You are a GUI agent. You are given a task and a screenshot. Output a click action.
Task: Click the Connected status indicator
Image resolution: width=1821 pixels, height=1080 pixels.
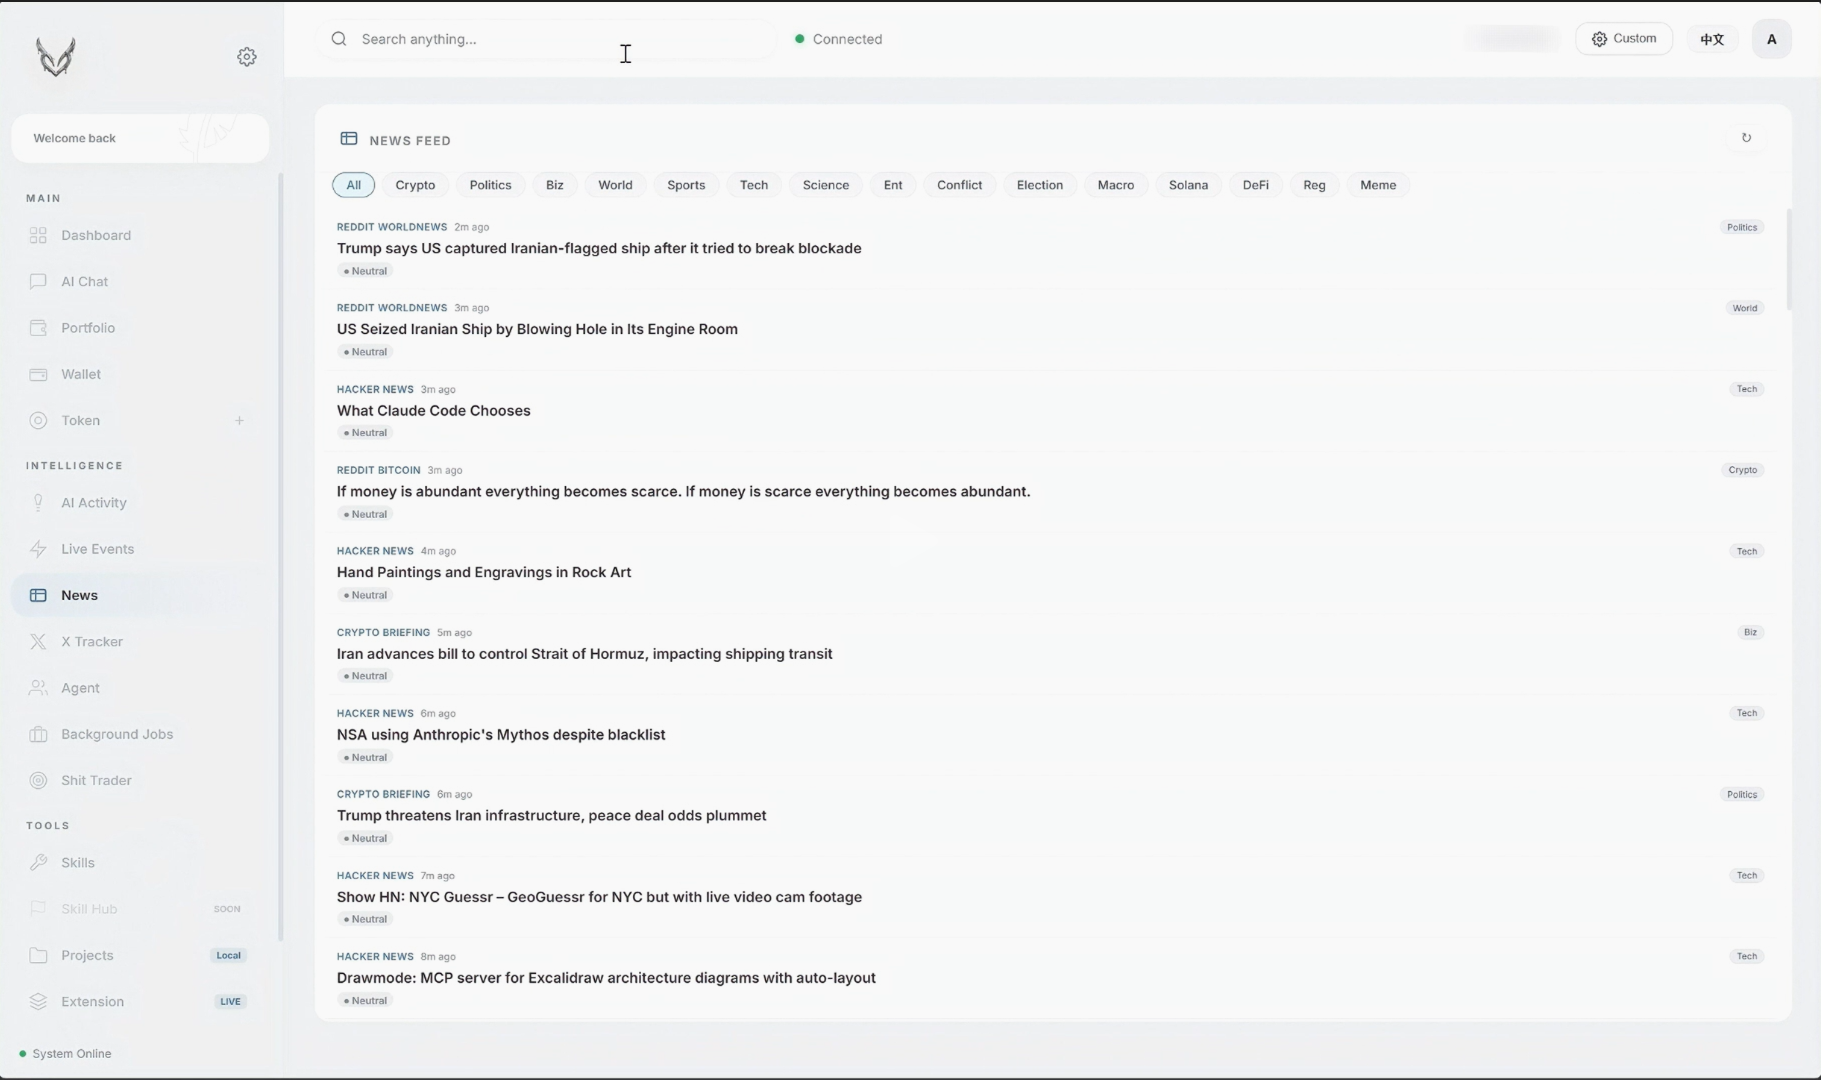point(838,39)
